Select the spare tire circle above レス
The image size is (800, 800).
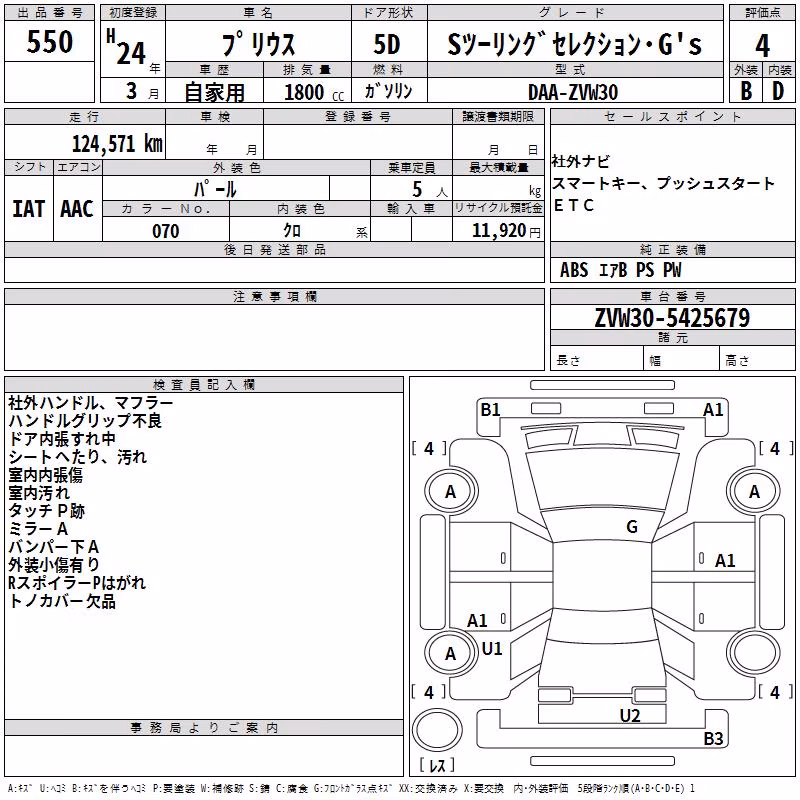[x=437, y=730]
